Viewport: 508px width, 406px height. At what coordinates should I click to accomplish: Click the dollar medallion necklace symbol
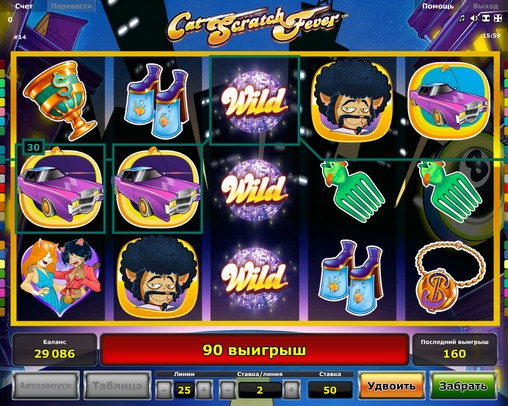point(449,277)
